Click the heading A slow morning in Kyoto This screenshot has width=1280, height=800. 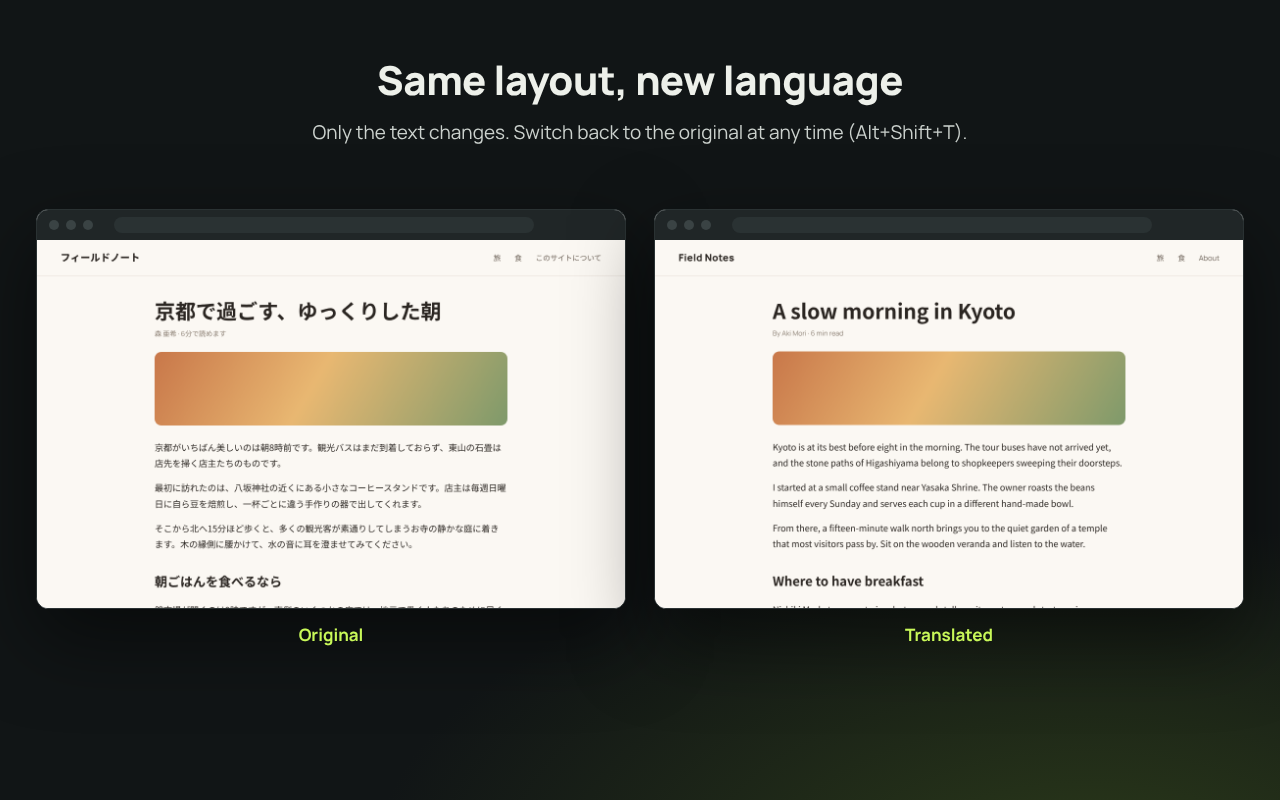pyautogui.click(x=894, y=311)
